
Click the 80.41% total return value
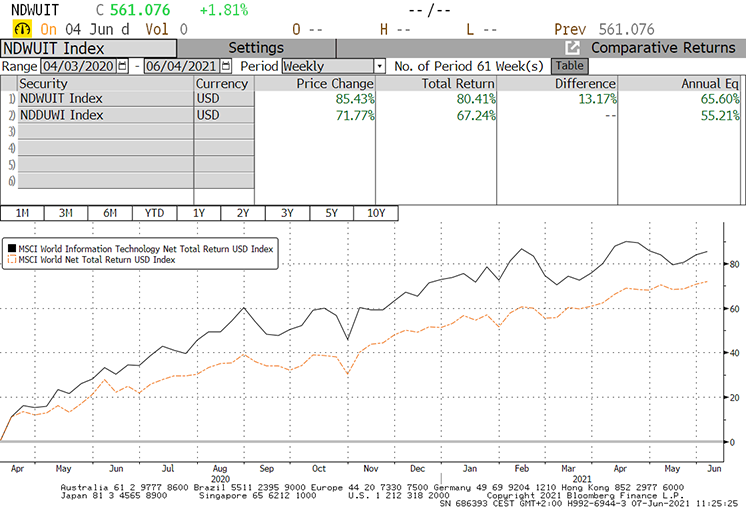click(x=476, y=99)
